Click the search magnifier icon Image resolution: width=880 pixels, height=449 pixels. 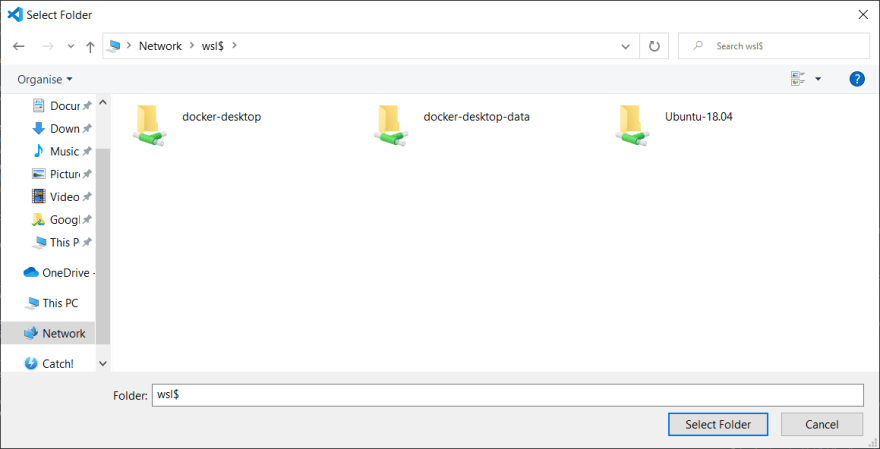click(698, 46)
